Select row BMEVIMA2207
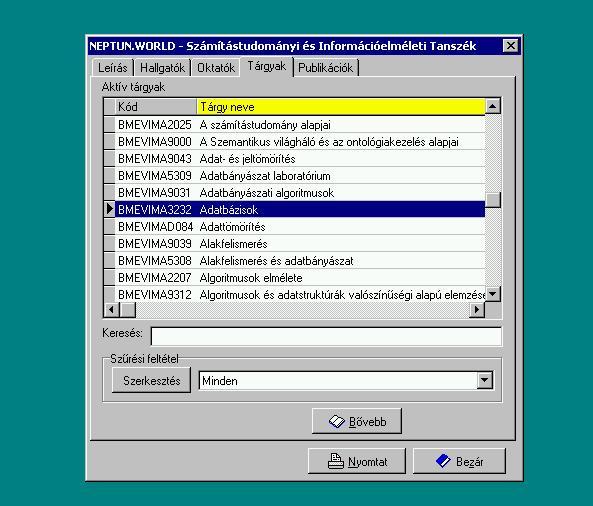Screen dimensions: 593x506 coord(294,278)
